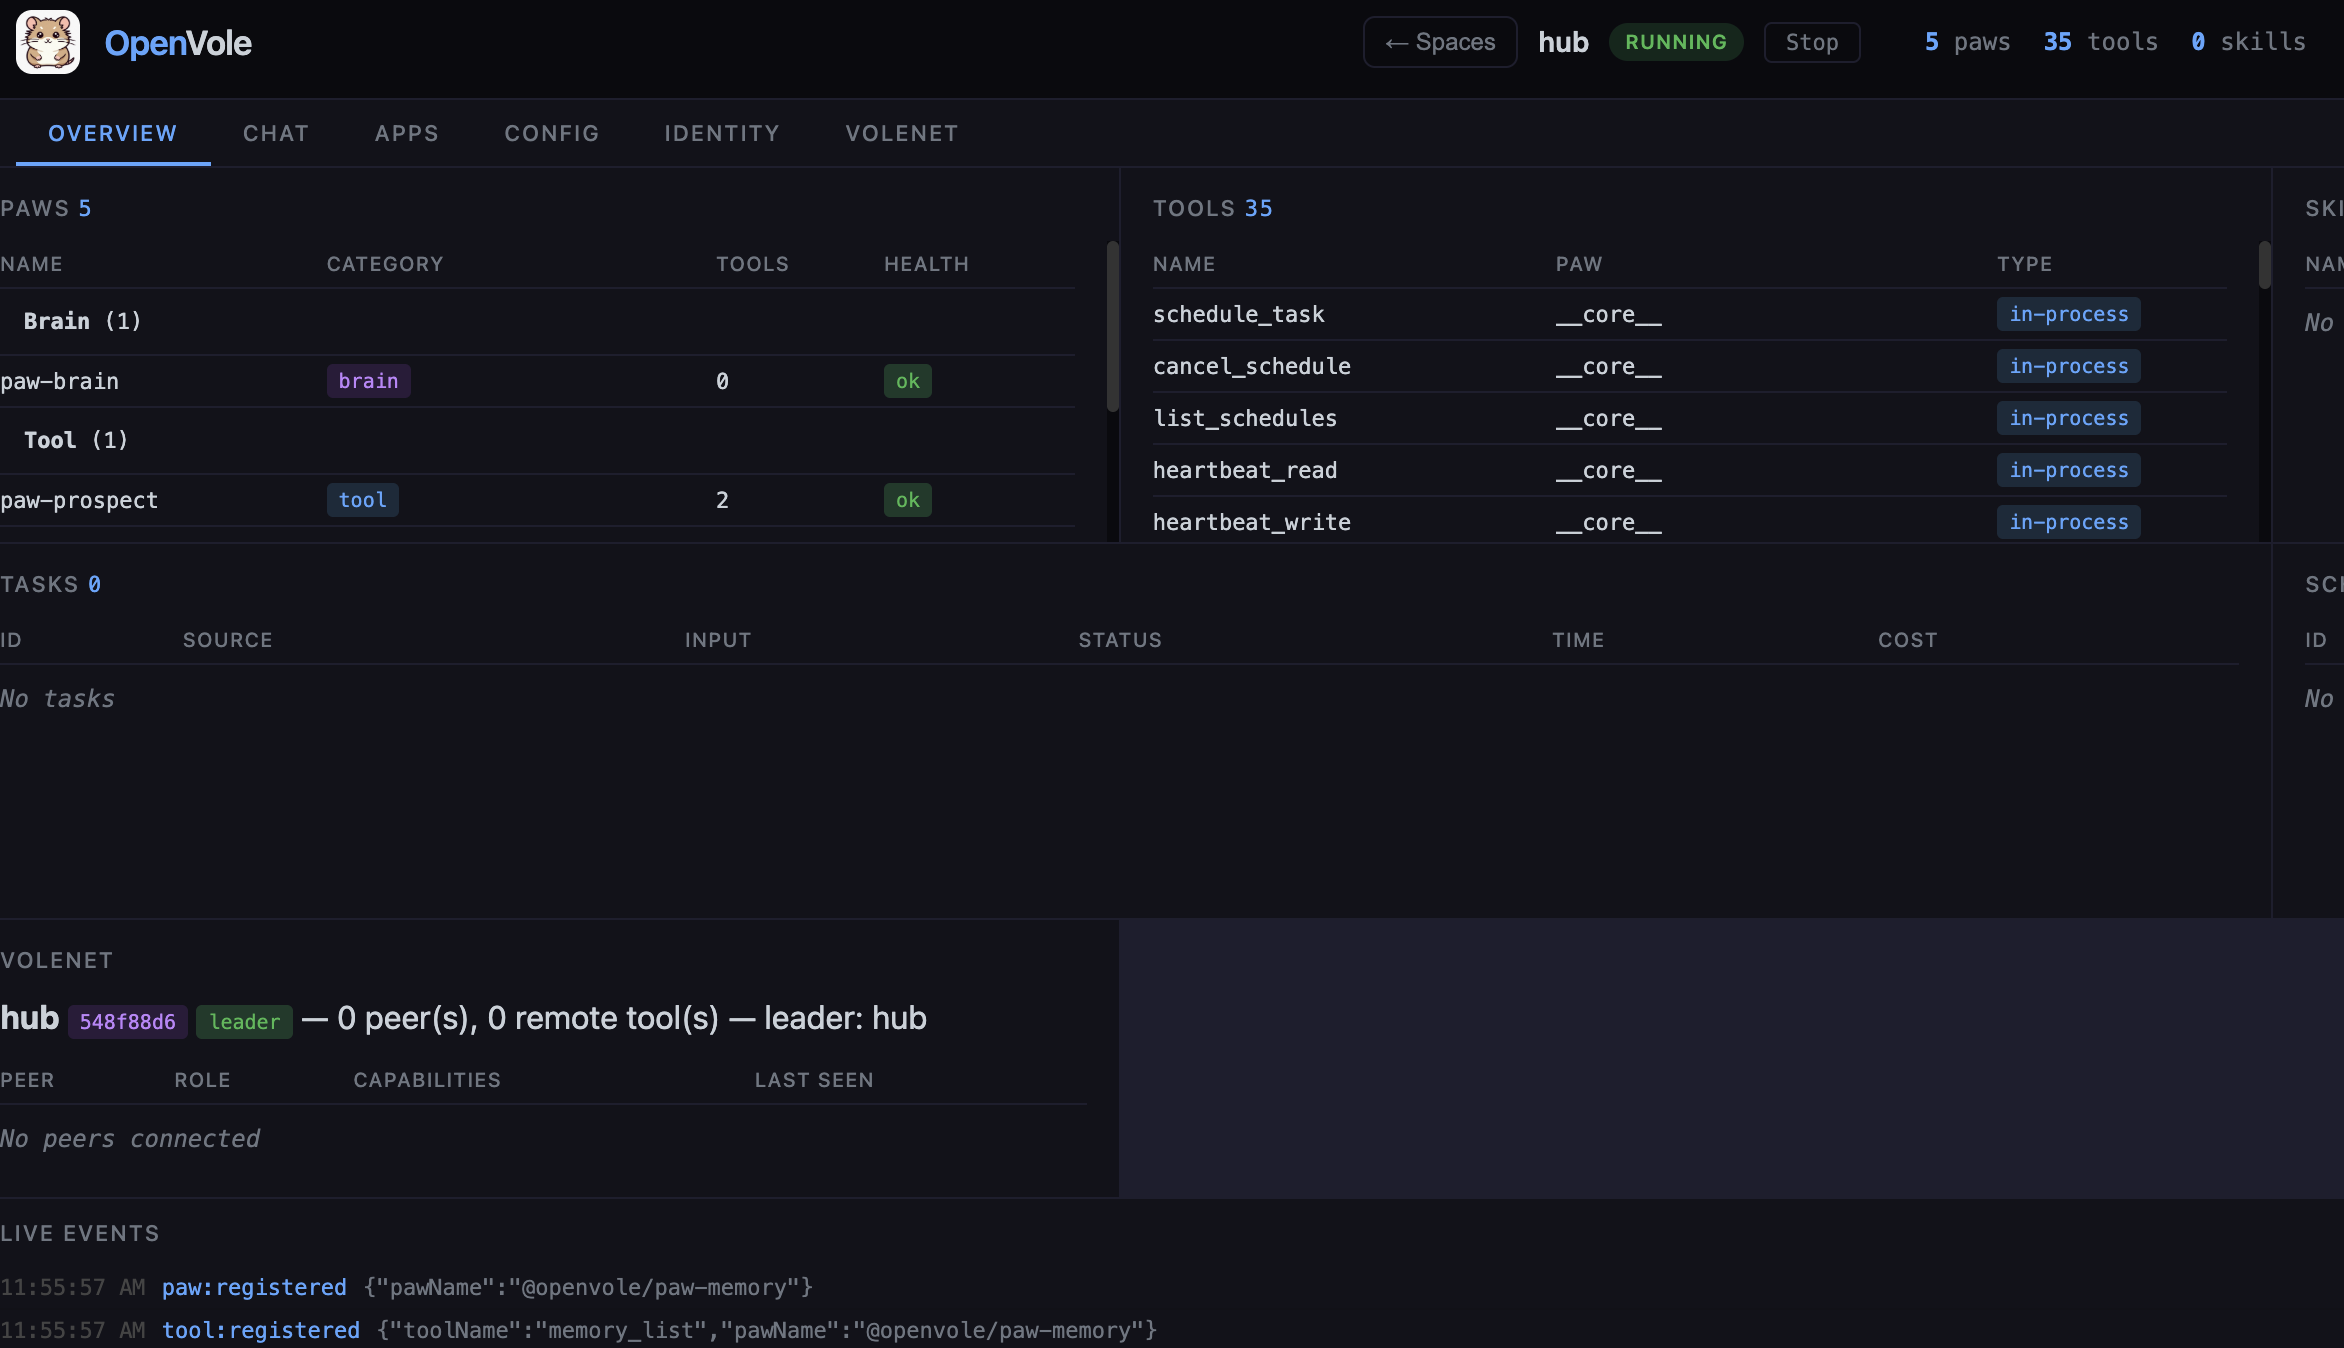Click the Tasks SOURCE column header
The height and width of the screenshot is (1348, 2344).
click(227, 640)
